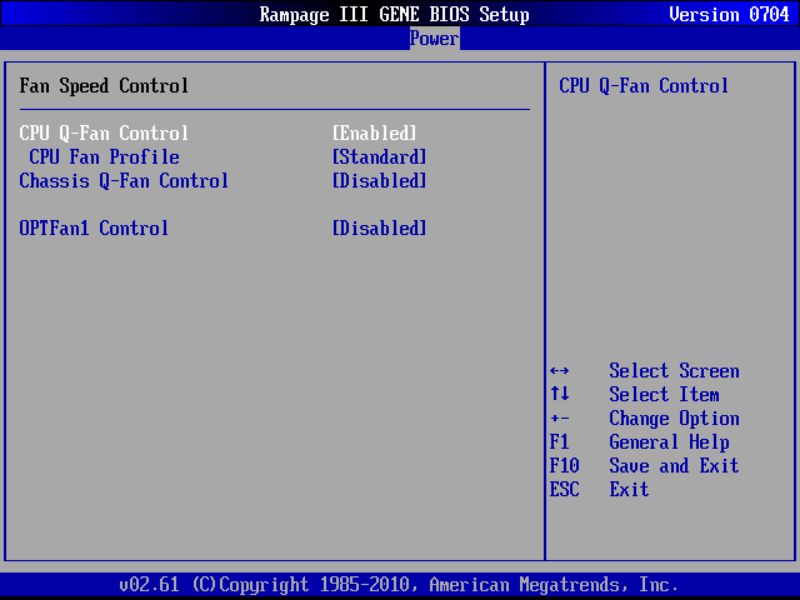Screen dimensions: 800x600
Task: Select the OPTFan1 Control setting
Action: [x=94, y=228]
